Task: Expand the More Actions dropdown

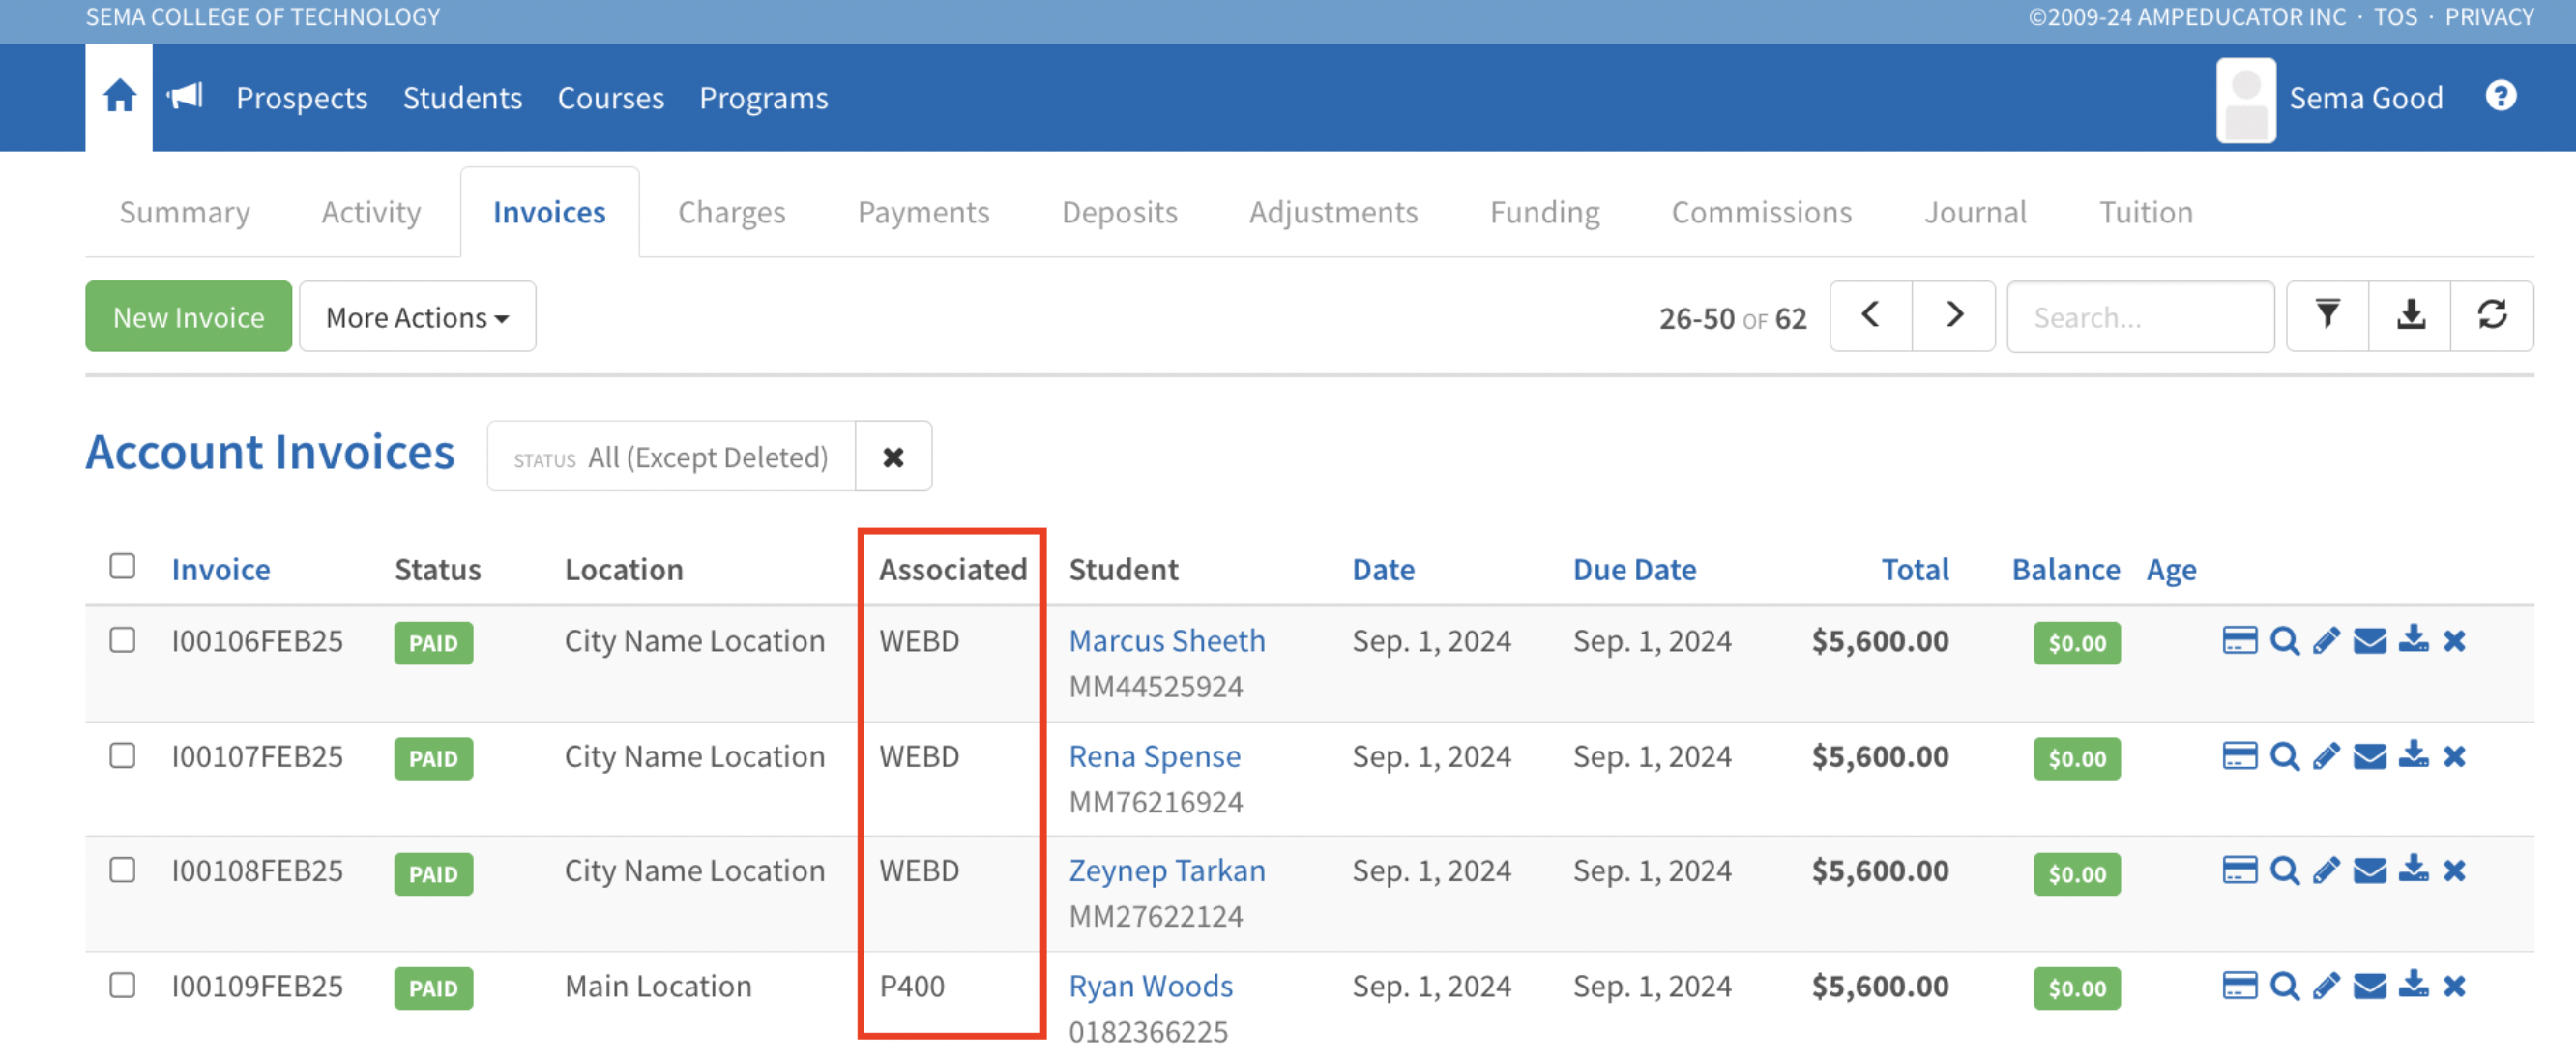Action: 417,317
